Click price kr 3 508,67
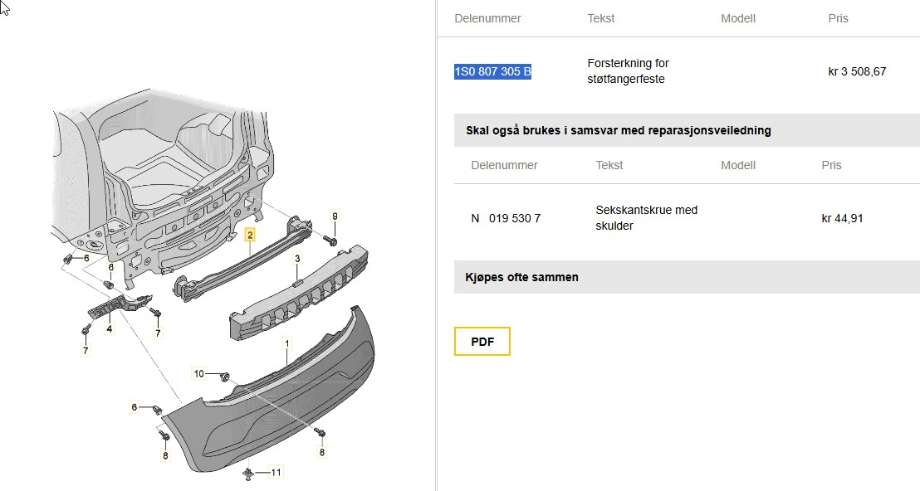Screen dimensions: 920x491 857,72
